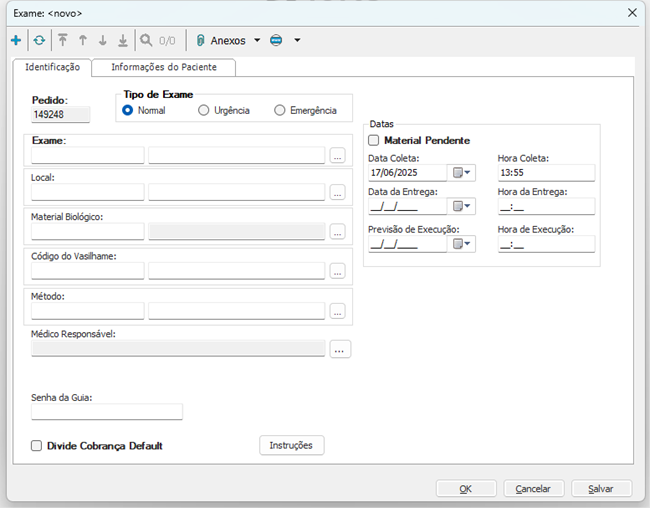
Task: Select the Urgência exam type
Action: pos(204,110)
